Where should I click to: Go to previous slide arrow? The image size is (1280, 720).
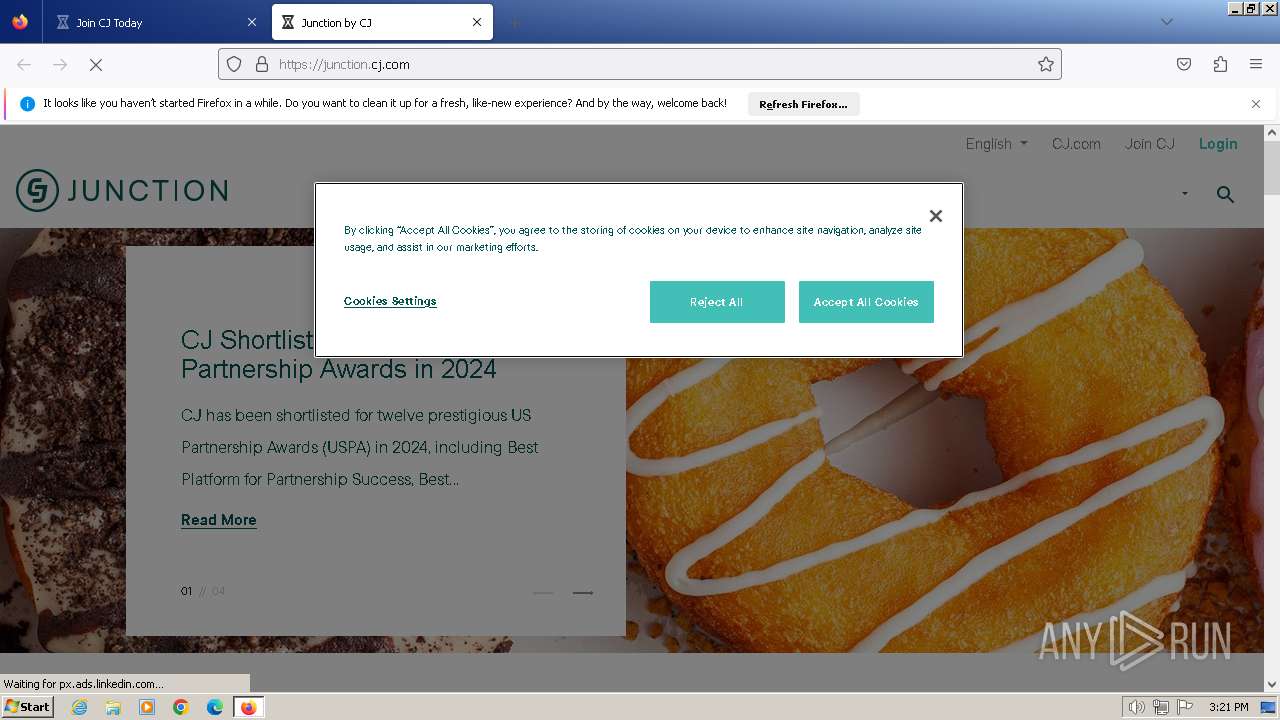[x=543, y=593]
